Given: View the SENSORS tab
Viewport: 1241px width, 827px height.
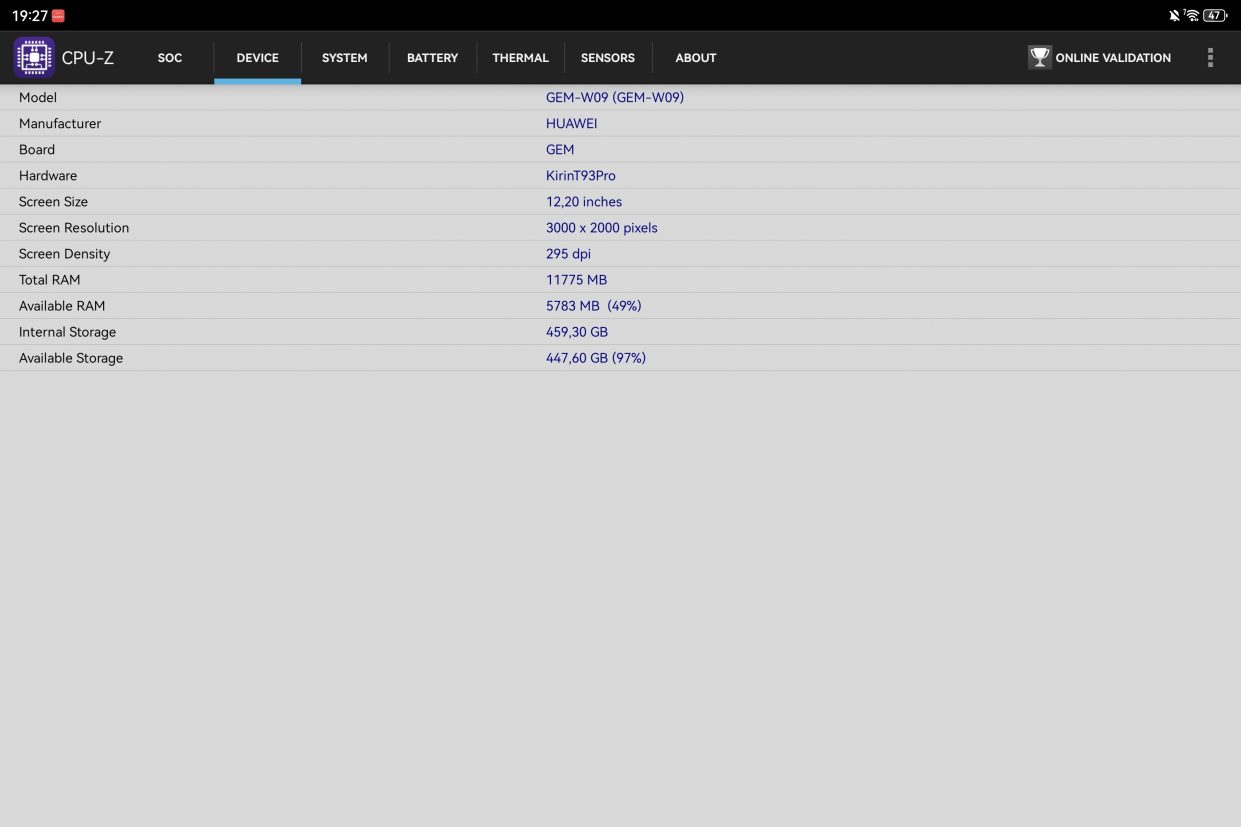Looking at the screenshot, I should click(x=608, y=57).
